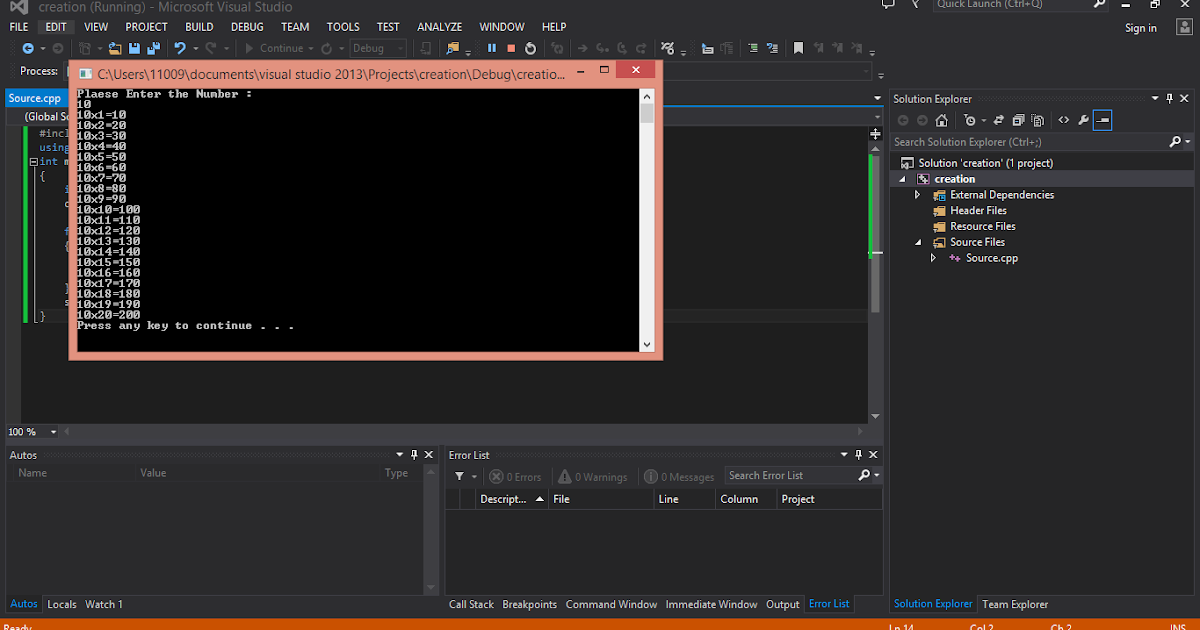Stop debugging with red square icon
Image resolution: width=1200 pixels, height=630 pixels.
(x=511, y=48)
